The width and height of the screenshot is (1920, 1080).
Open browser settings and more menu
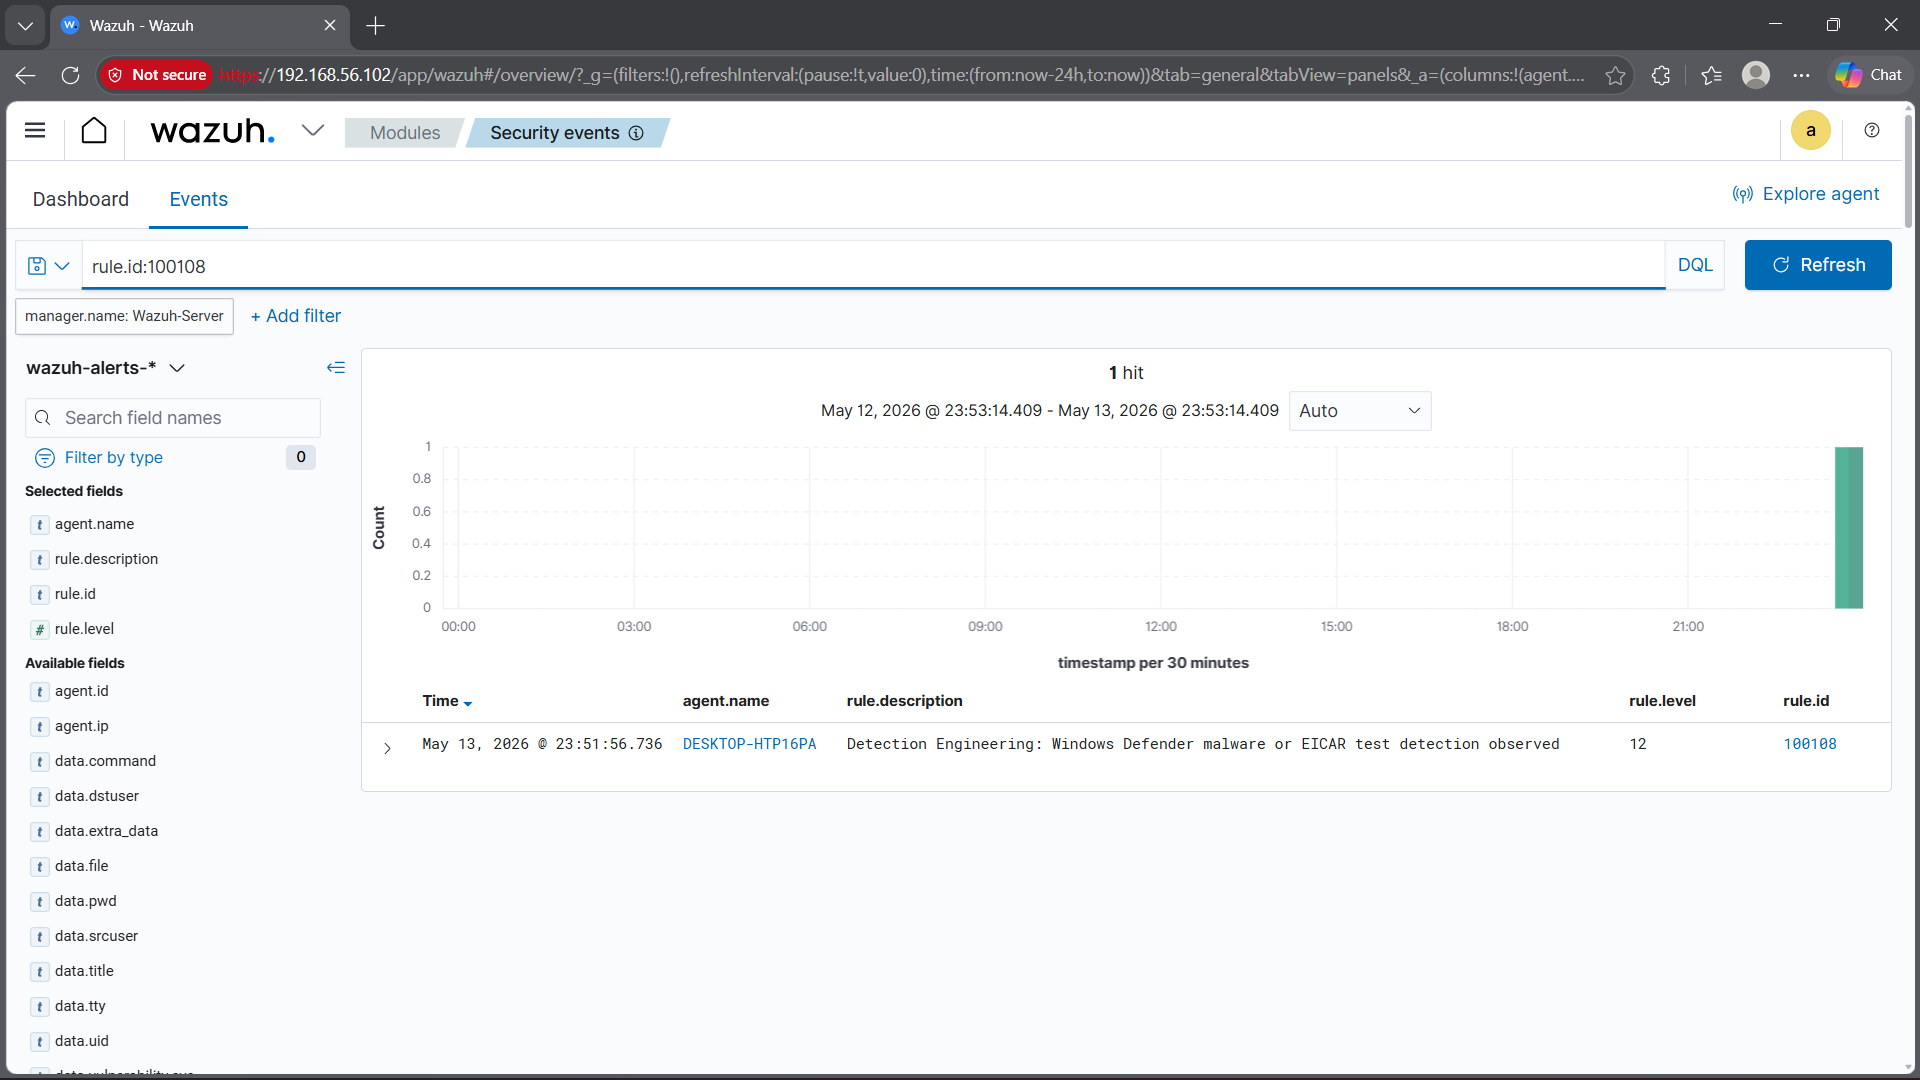coord(1801,75)
